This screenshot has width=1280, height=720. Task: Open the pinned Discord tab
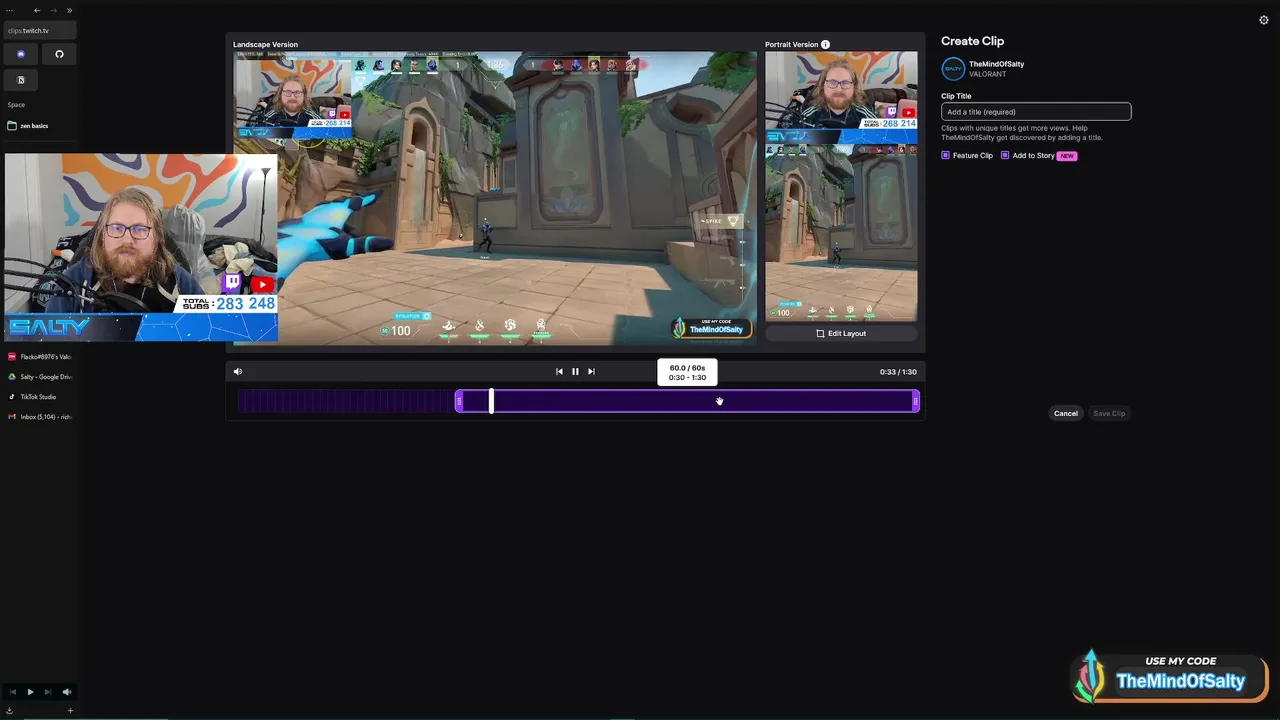tap(21, 54)
